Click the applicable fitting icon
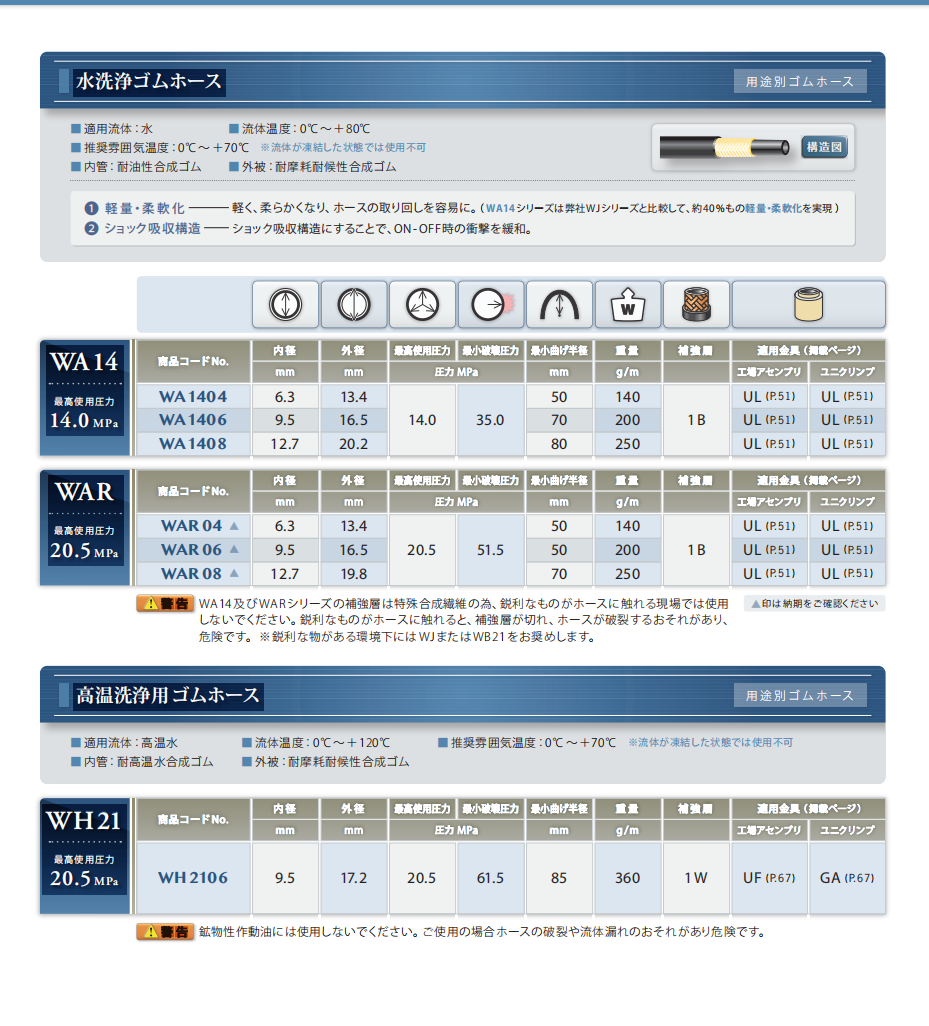The height and width of the screenshot is (1026, 929). [x=808, y=305]
